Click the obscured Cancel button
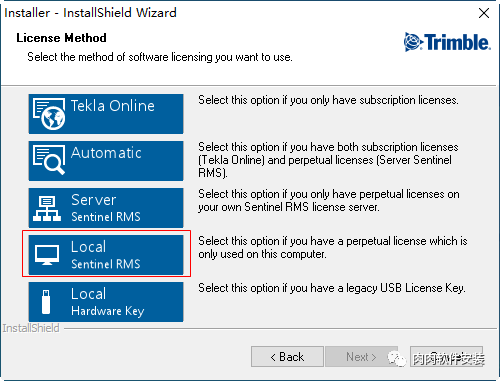Image resolution: width=500 pixels, height=381 pixels. point(447,357)
